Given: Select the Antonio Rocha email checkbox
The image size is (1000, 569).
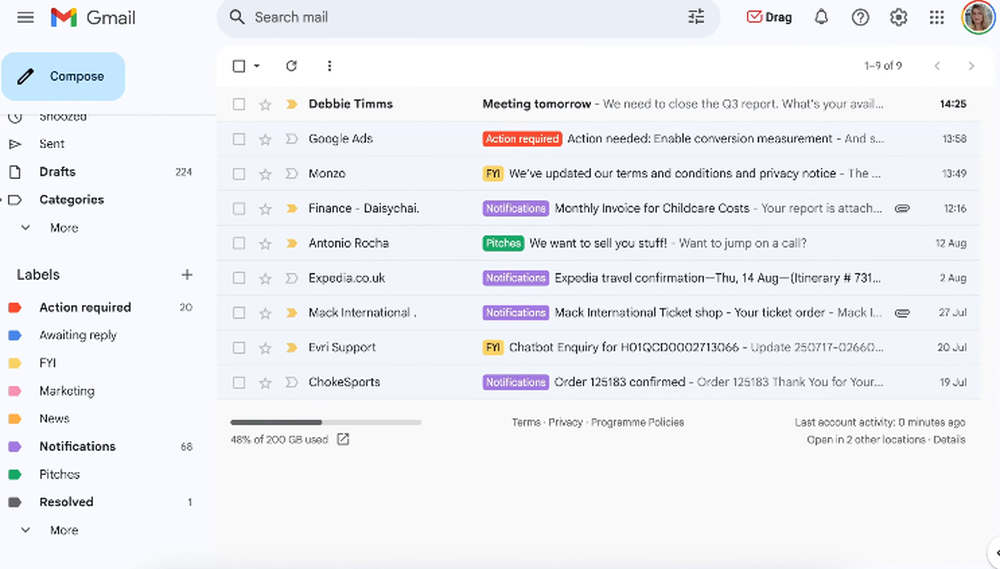Looking at the screenshot, I should pyautogui.click(x=239, y=243).
